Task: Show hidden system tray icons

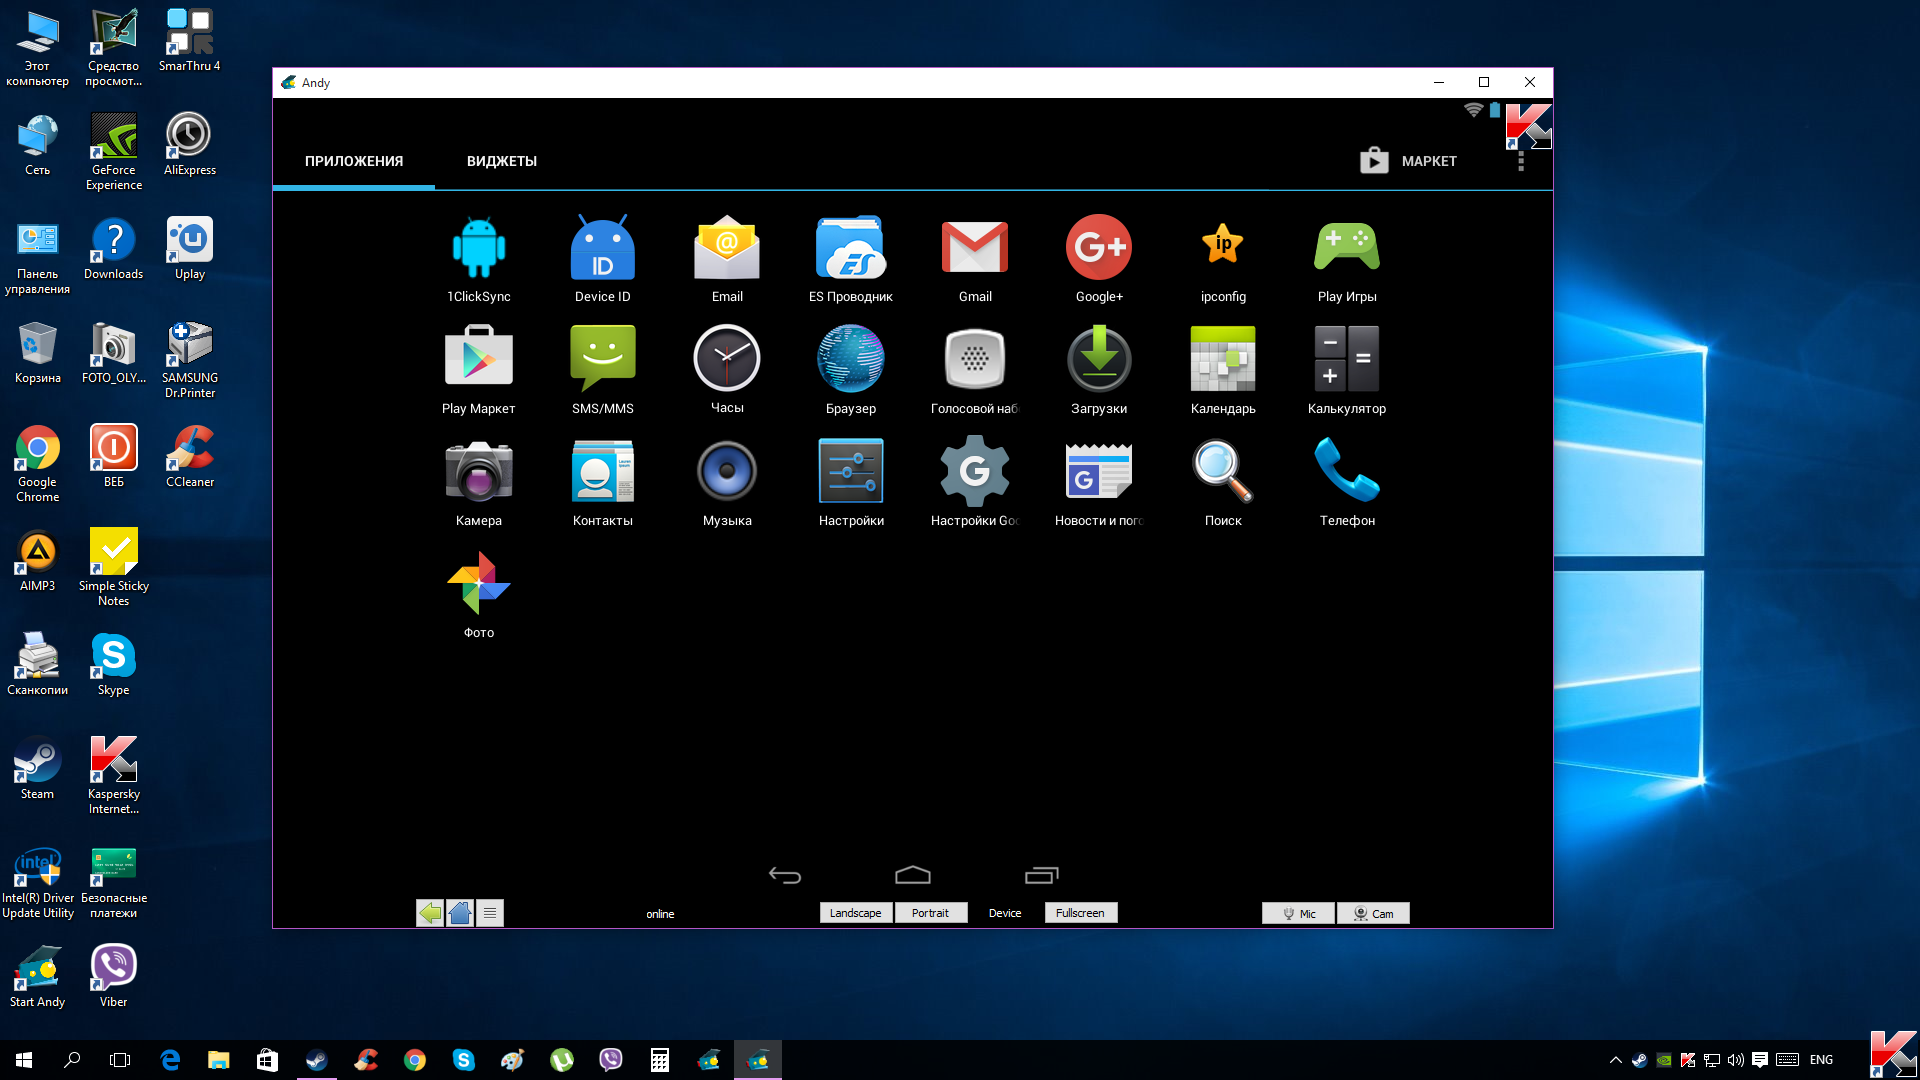Action: click(x=1615, y=1060)
